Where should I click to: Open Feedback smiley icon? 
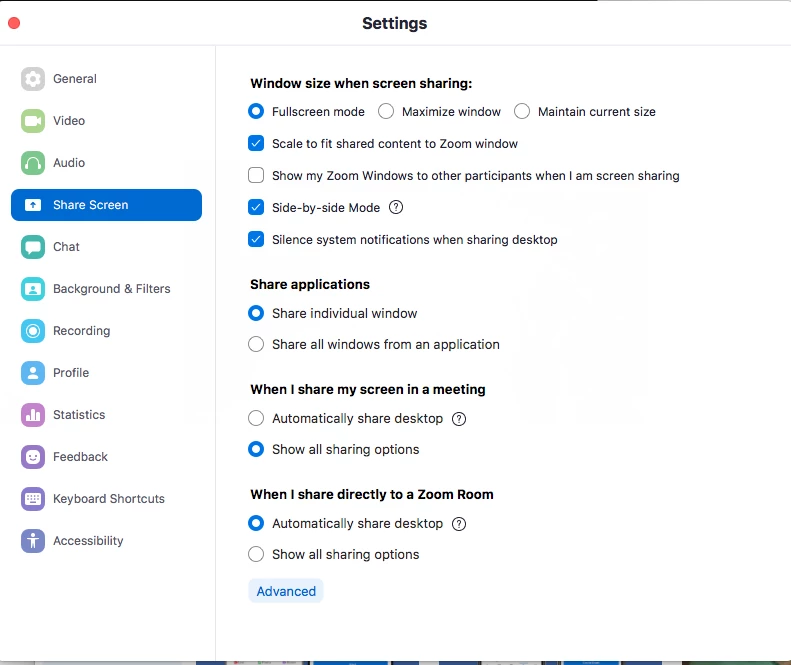pos(33,457)
